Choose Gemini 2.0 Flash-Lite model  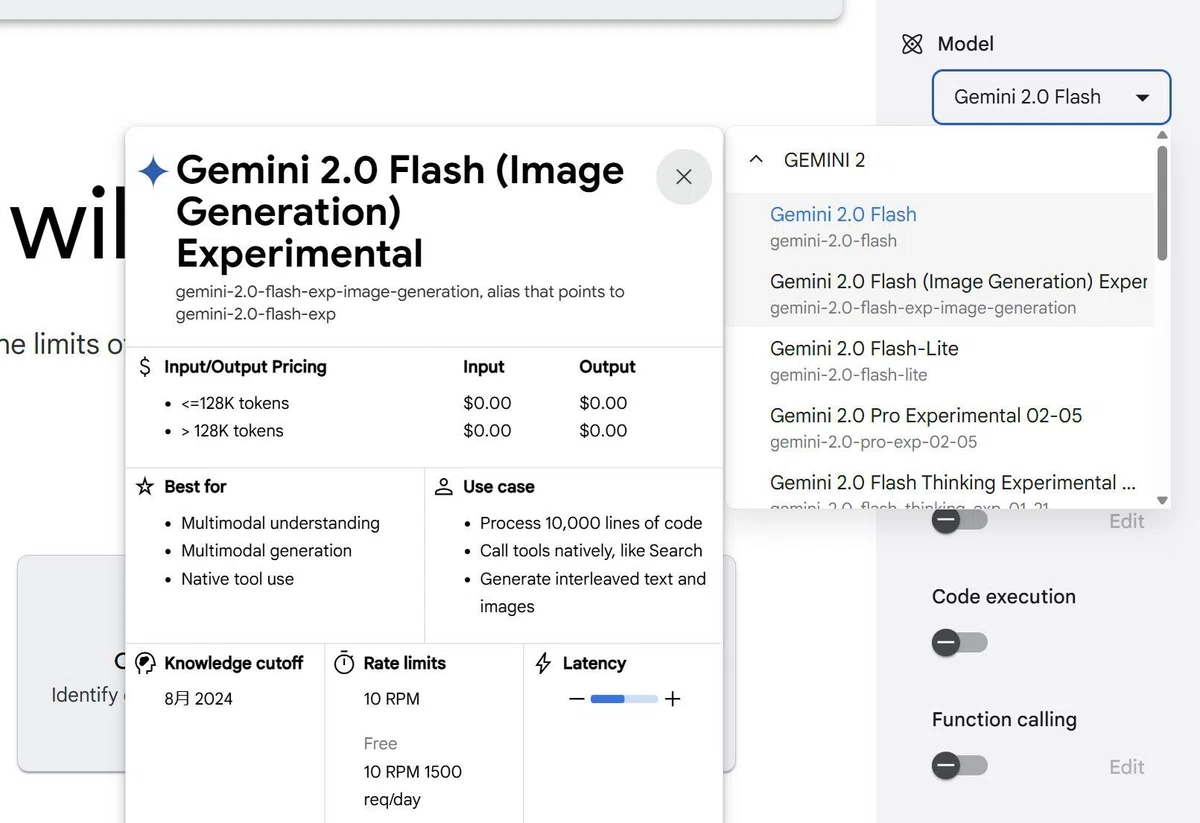coord(940,360)
